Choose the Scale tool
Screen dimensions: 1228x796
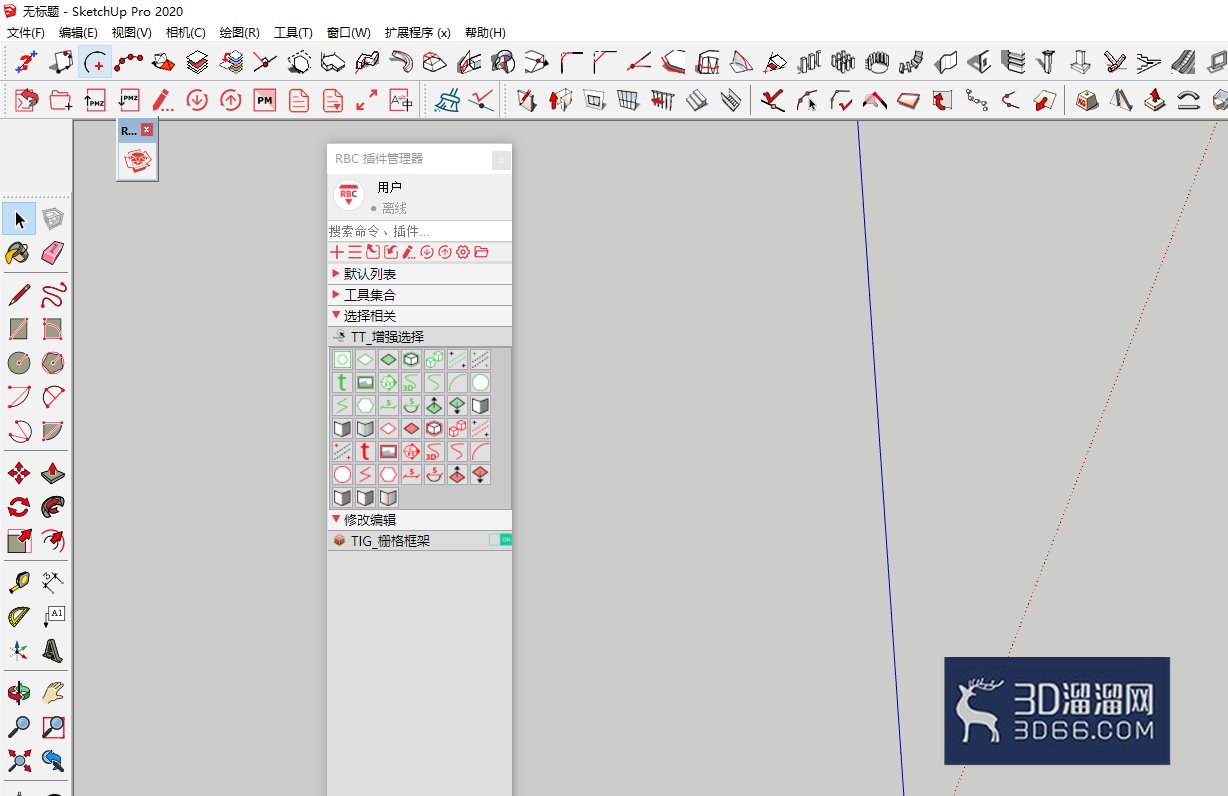[x=19, y=541]
